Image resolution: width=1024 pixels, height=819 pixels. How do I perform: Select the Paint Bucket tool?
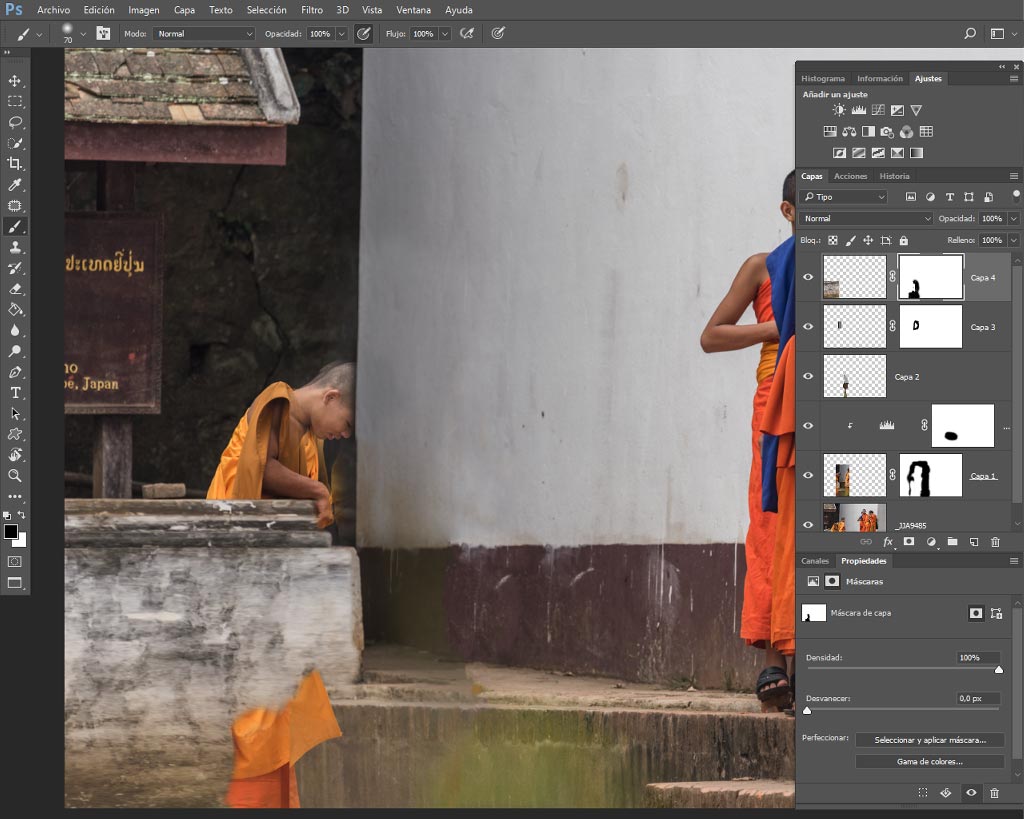(x=14, y=310)
